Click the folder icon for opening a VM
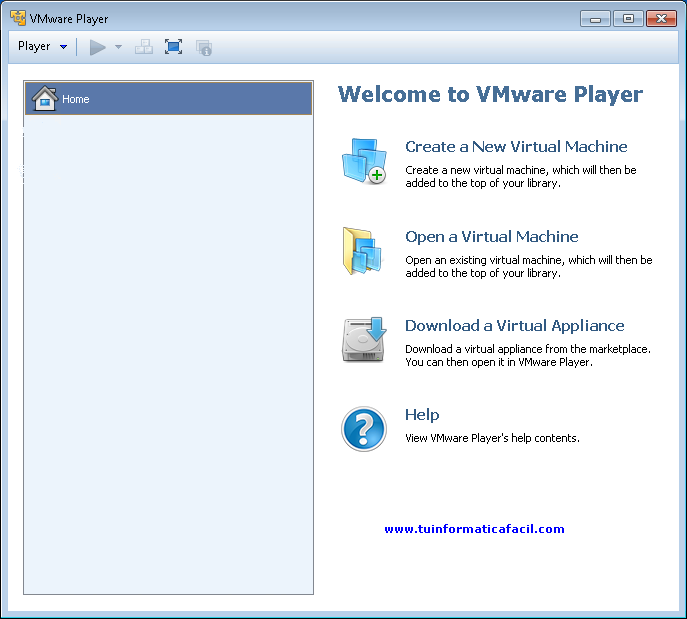Screen dimensions: 687x619 tap(363, 251)
